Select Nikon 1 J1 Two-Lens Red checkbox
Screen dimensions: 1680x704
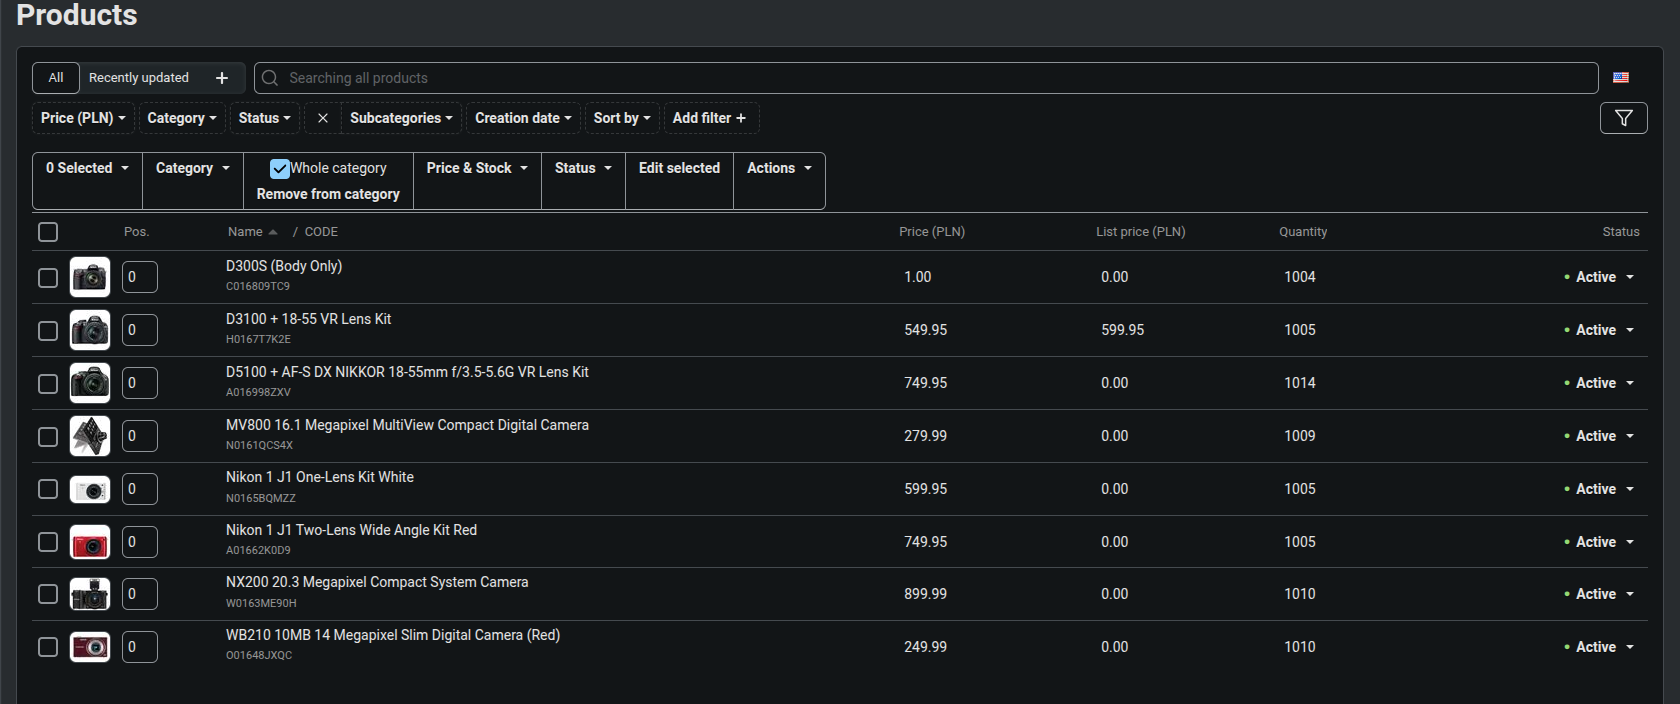[x=48, y=542]
